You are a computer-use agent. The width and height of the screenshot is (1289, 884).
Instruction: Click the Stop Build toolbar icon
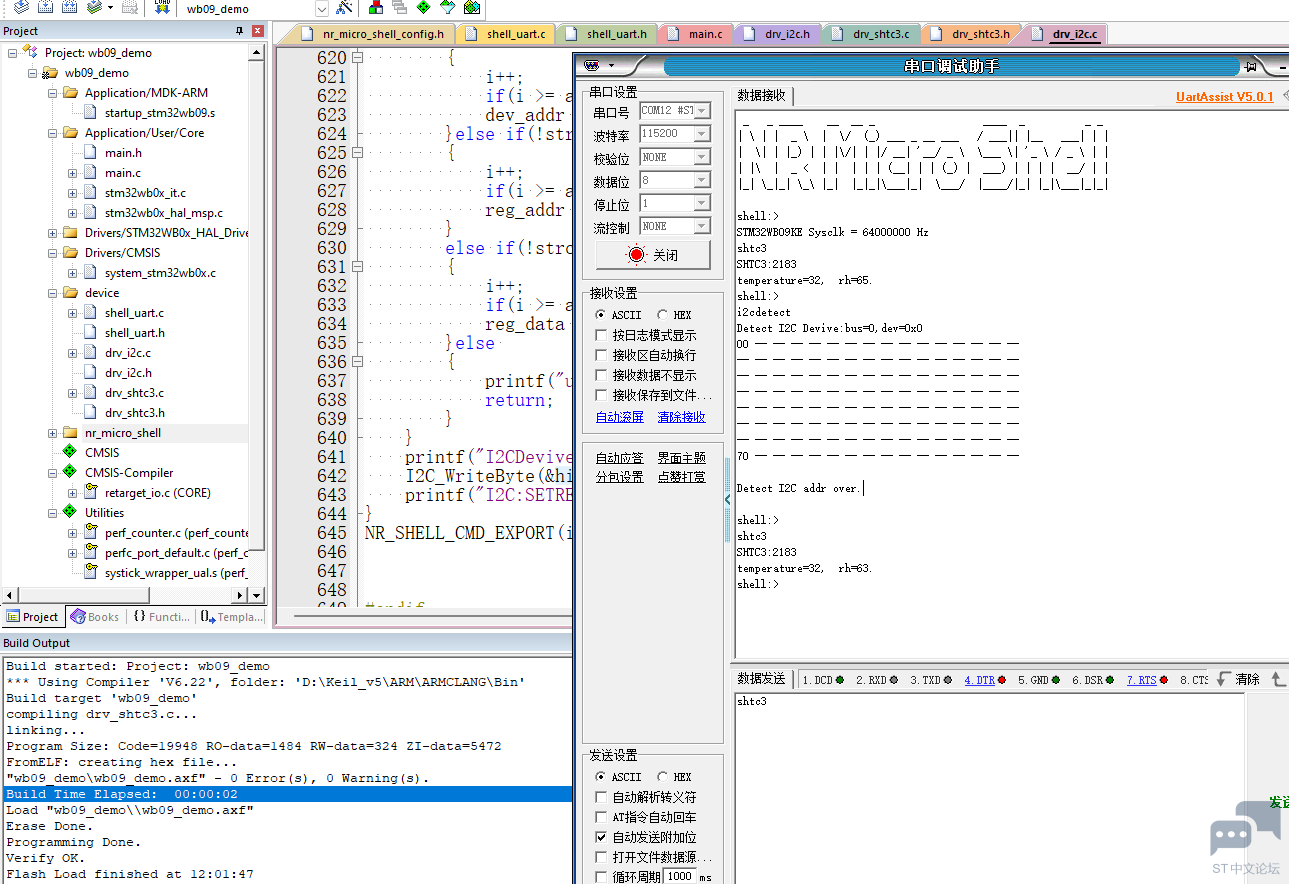(x=130, y=7)
